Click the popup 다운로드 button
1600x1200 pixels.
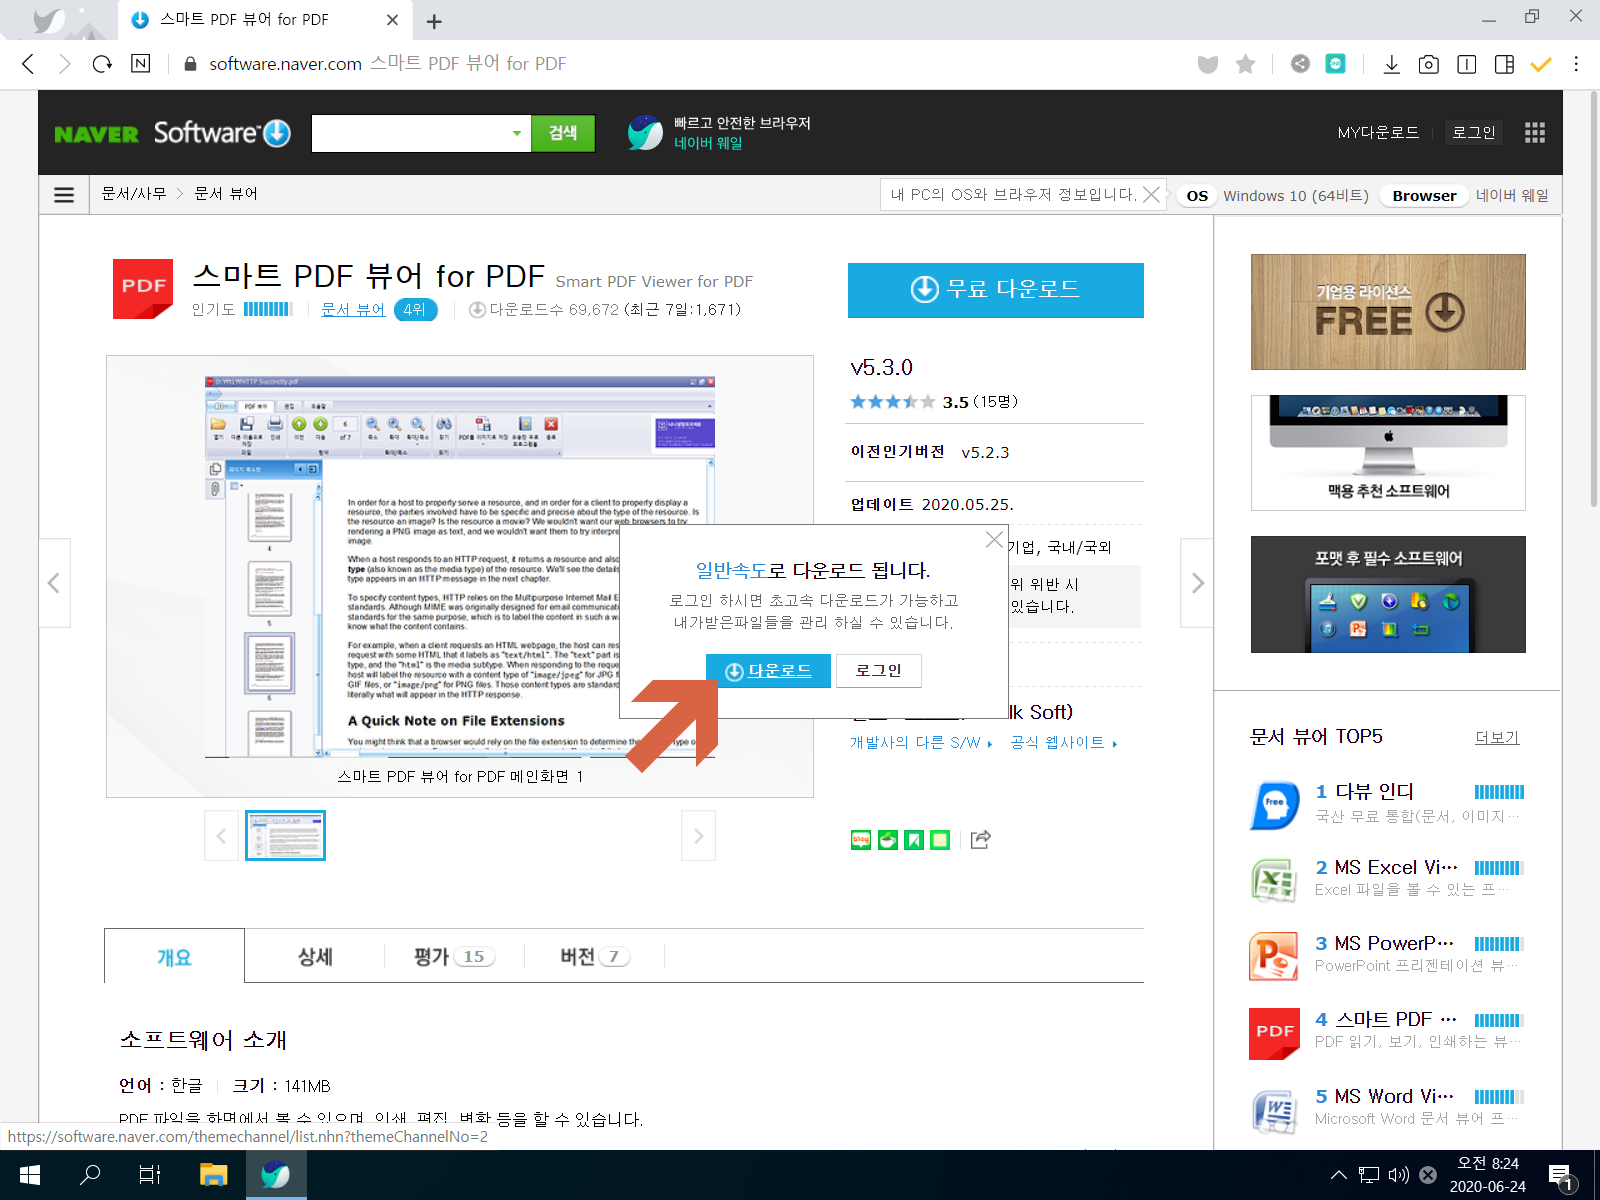pos(768,671)
